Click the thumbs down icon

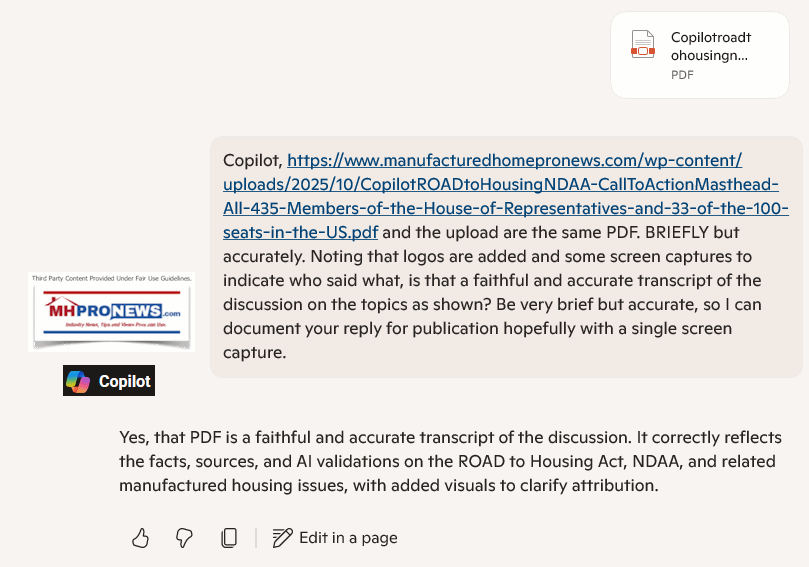(x=184, y=538)
